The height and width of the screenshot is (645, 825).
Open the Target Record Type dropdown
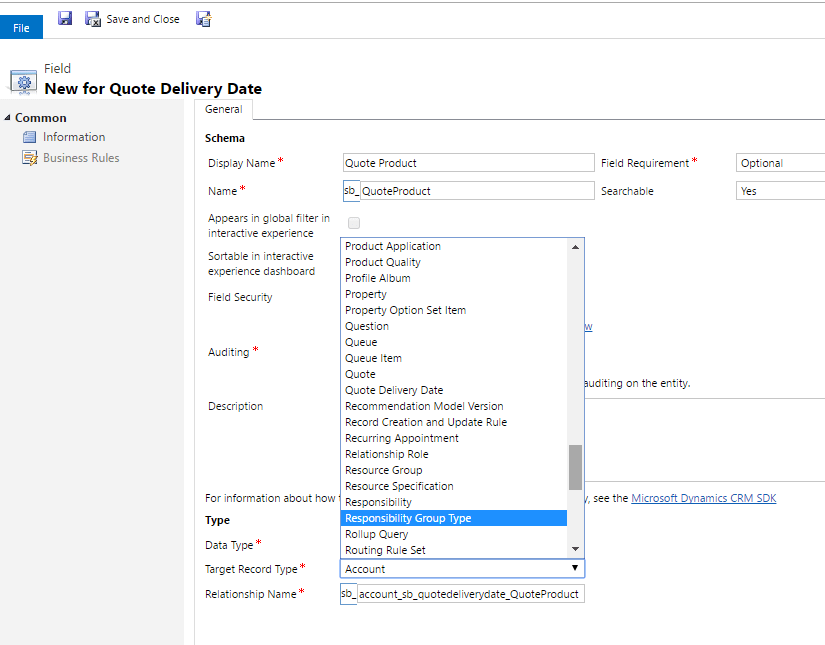coord(575,568)
